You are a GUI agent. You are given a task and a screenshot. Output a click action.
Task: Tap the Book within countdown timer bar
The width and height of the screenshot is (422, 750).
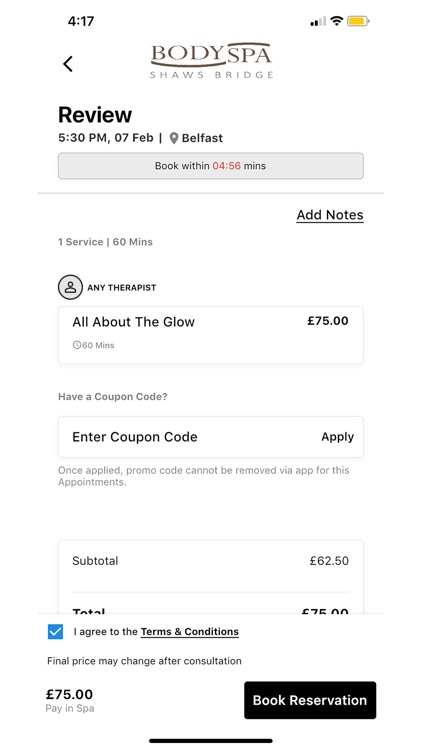tap(211, 166)
